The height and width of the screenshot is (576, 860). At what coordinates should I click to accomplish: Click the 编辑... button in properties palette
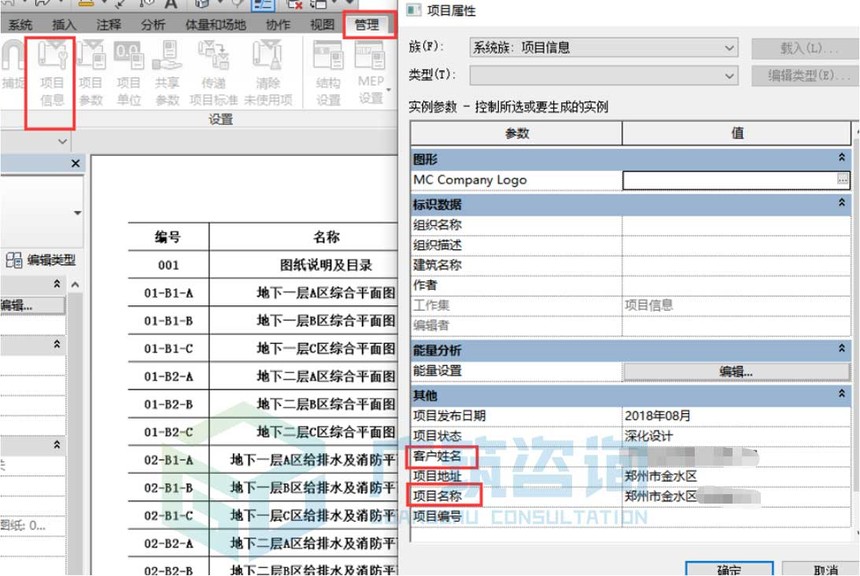point(32,306)
